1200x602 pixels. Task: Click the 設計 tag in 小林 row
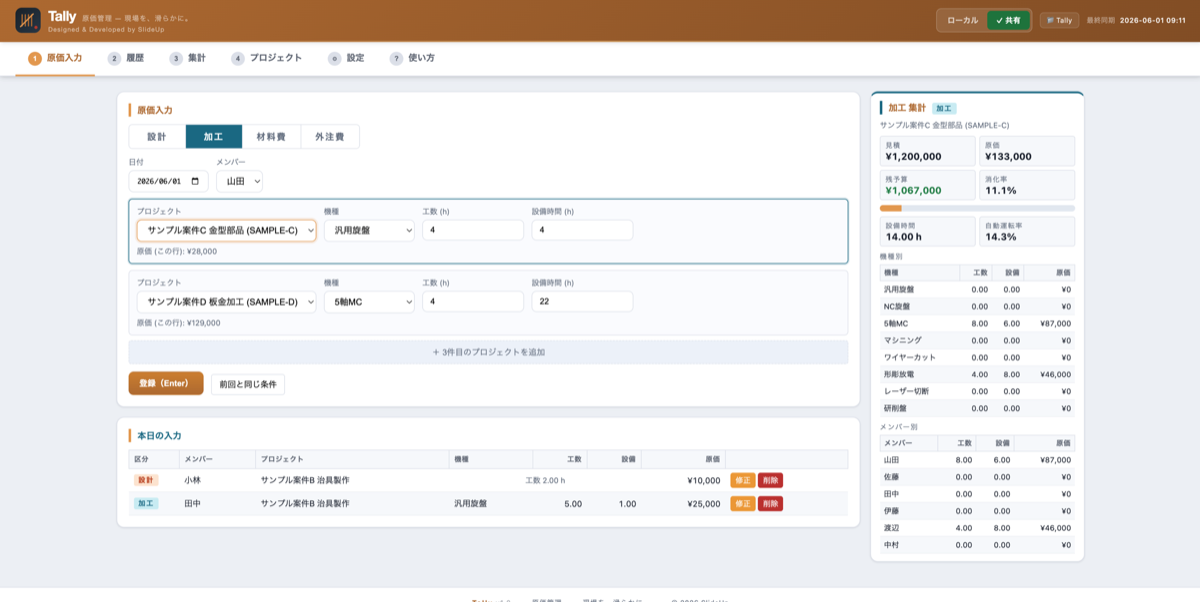(x=146, y=480)
